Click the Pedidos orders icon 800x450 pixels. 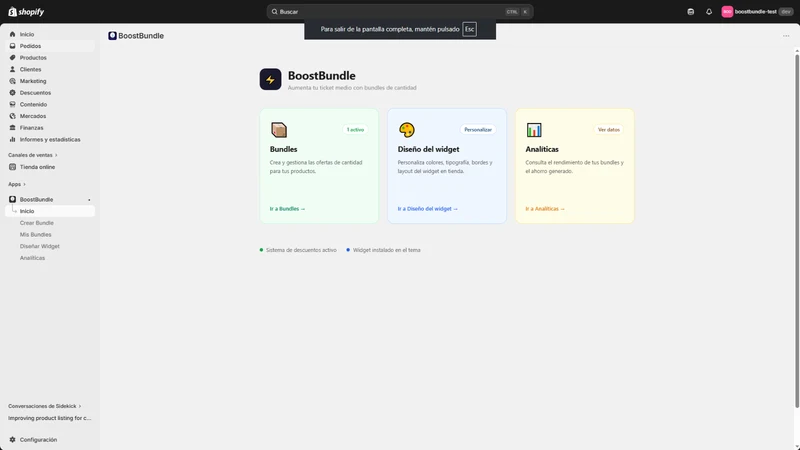click(x=12, y=46)
